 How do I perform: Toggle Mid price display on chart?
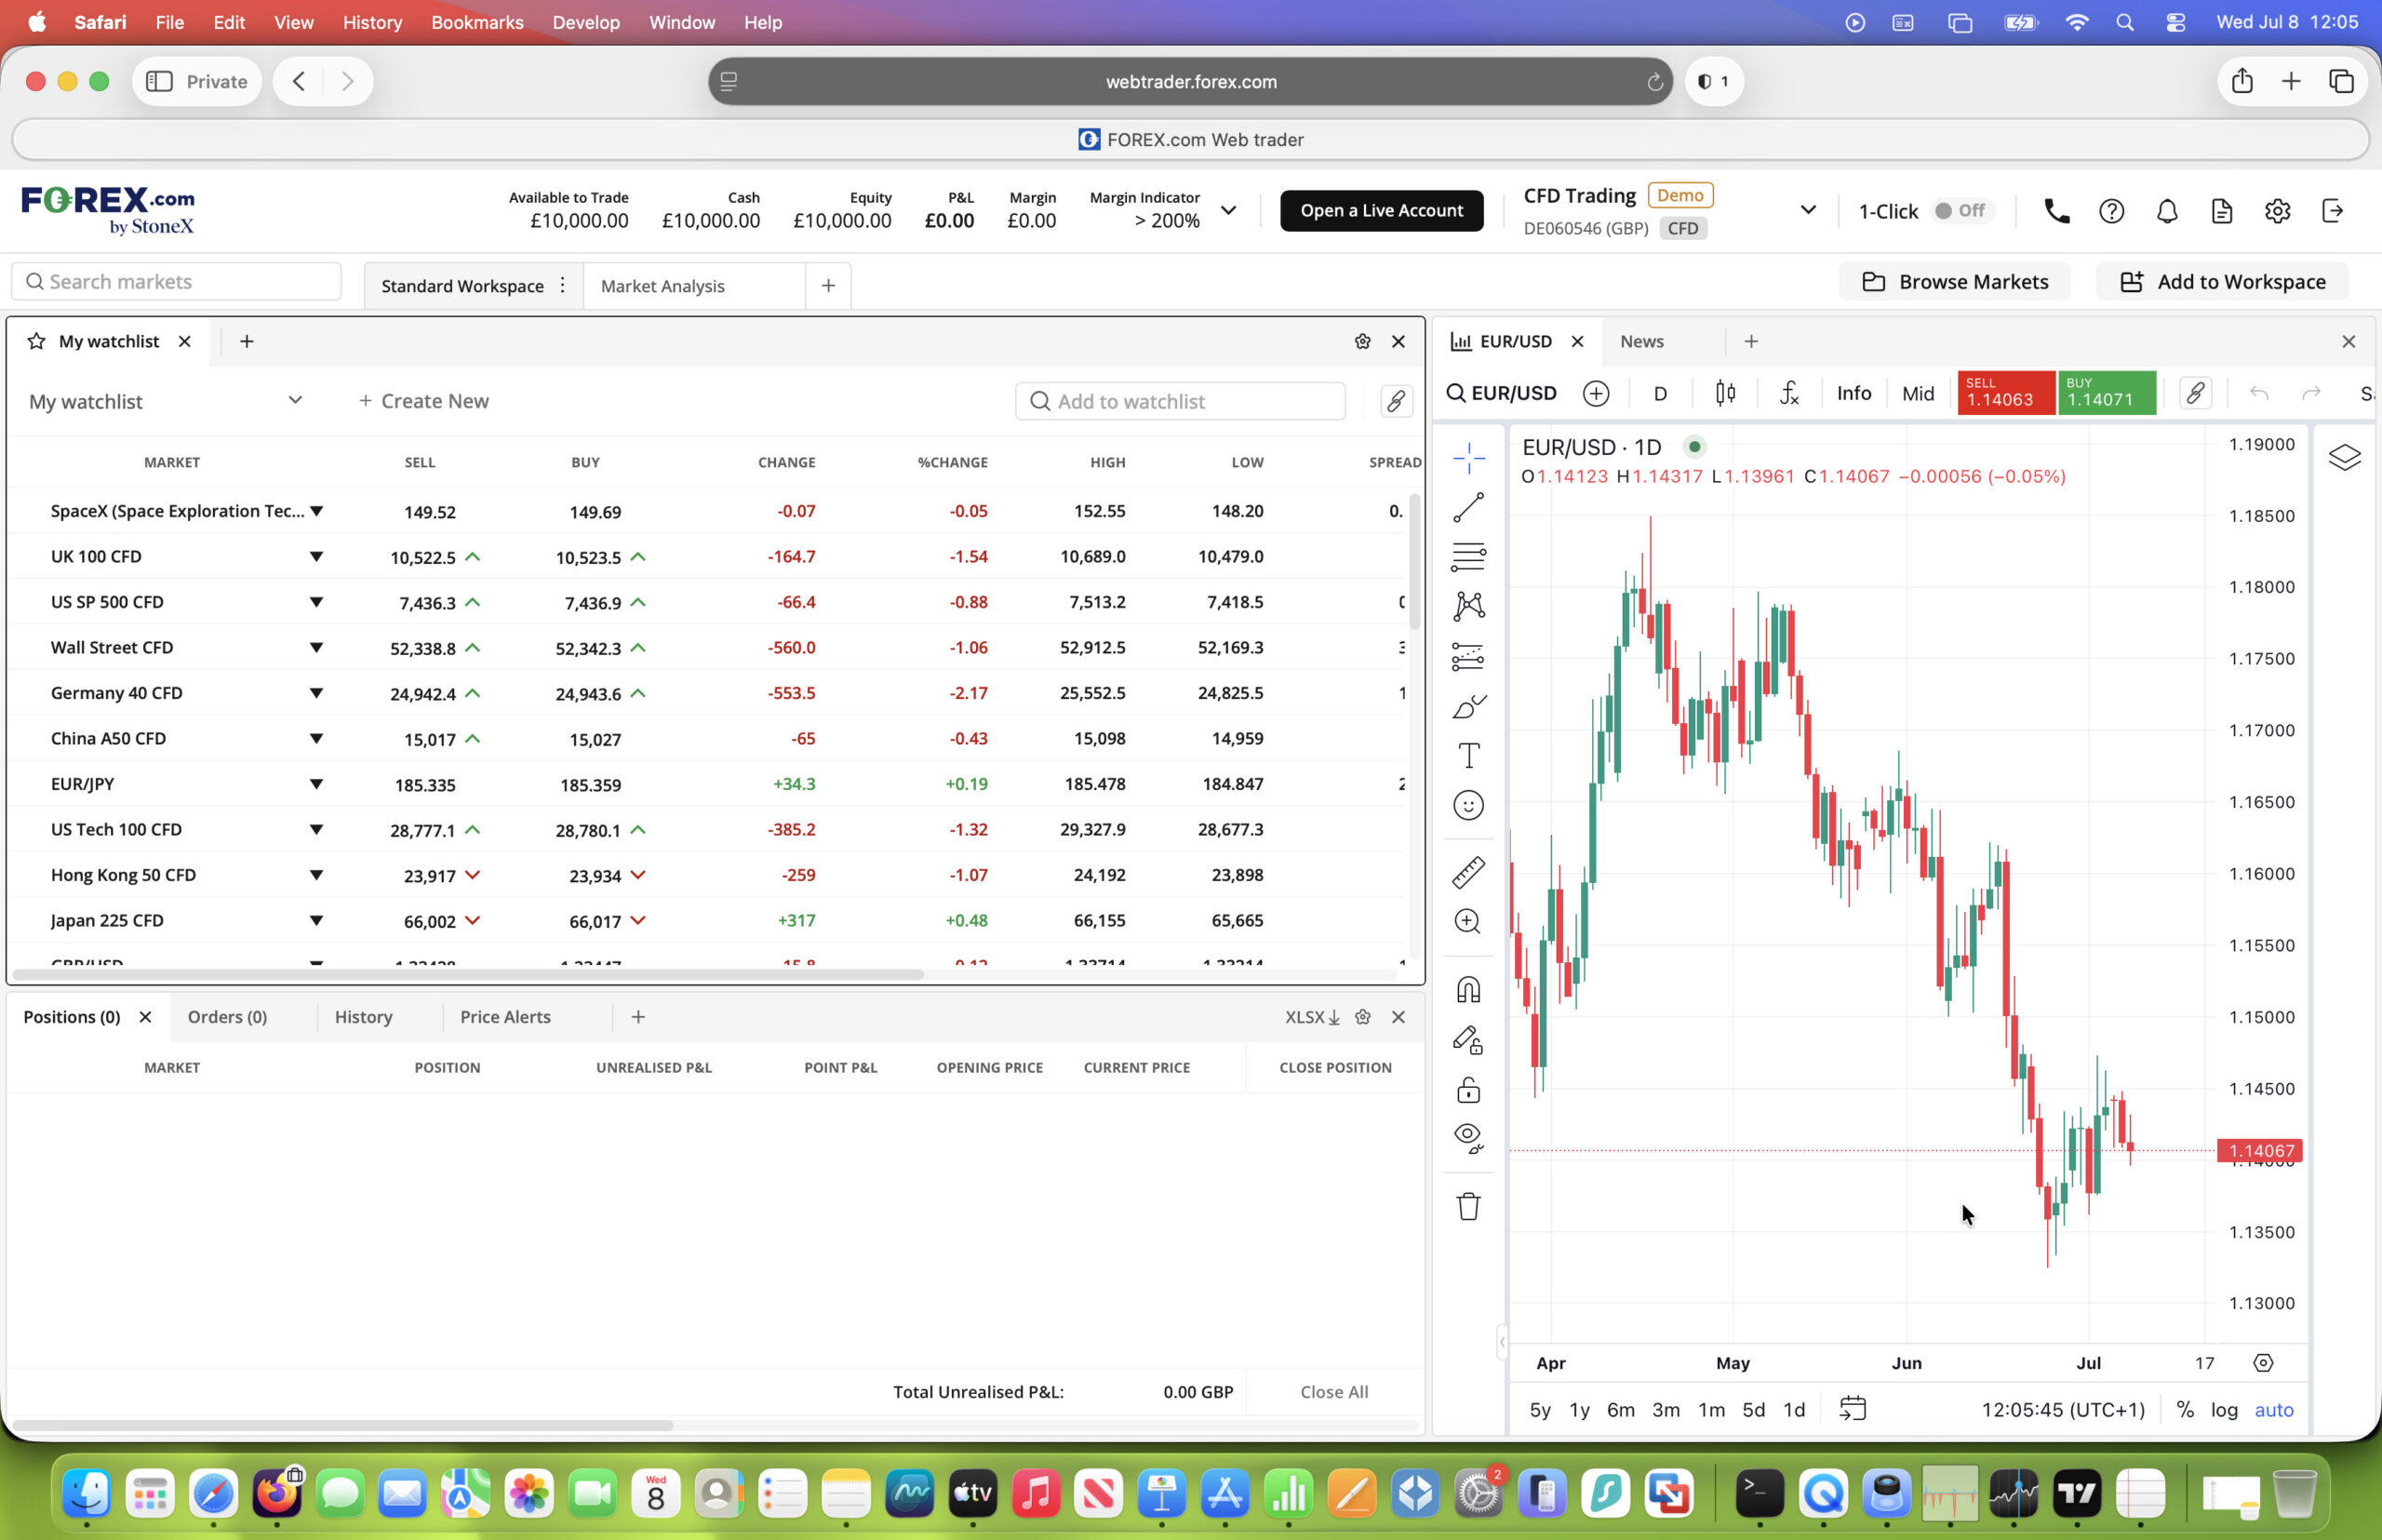tap(1917, 393)
